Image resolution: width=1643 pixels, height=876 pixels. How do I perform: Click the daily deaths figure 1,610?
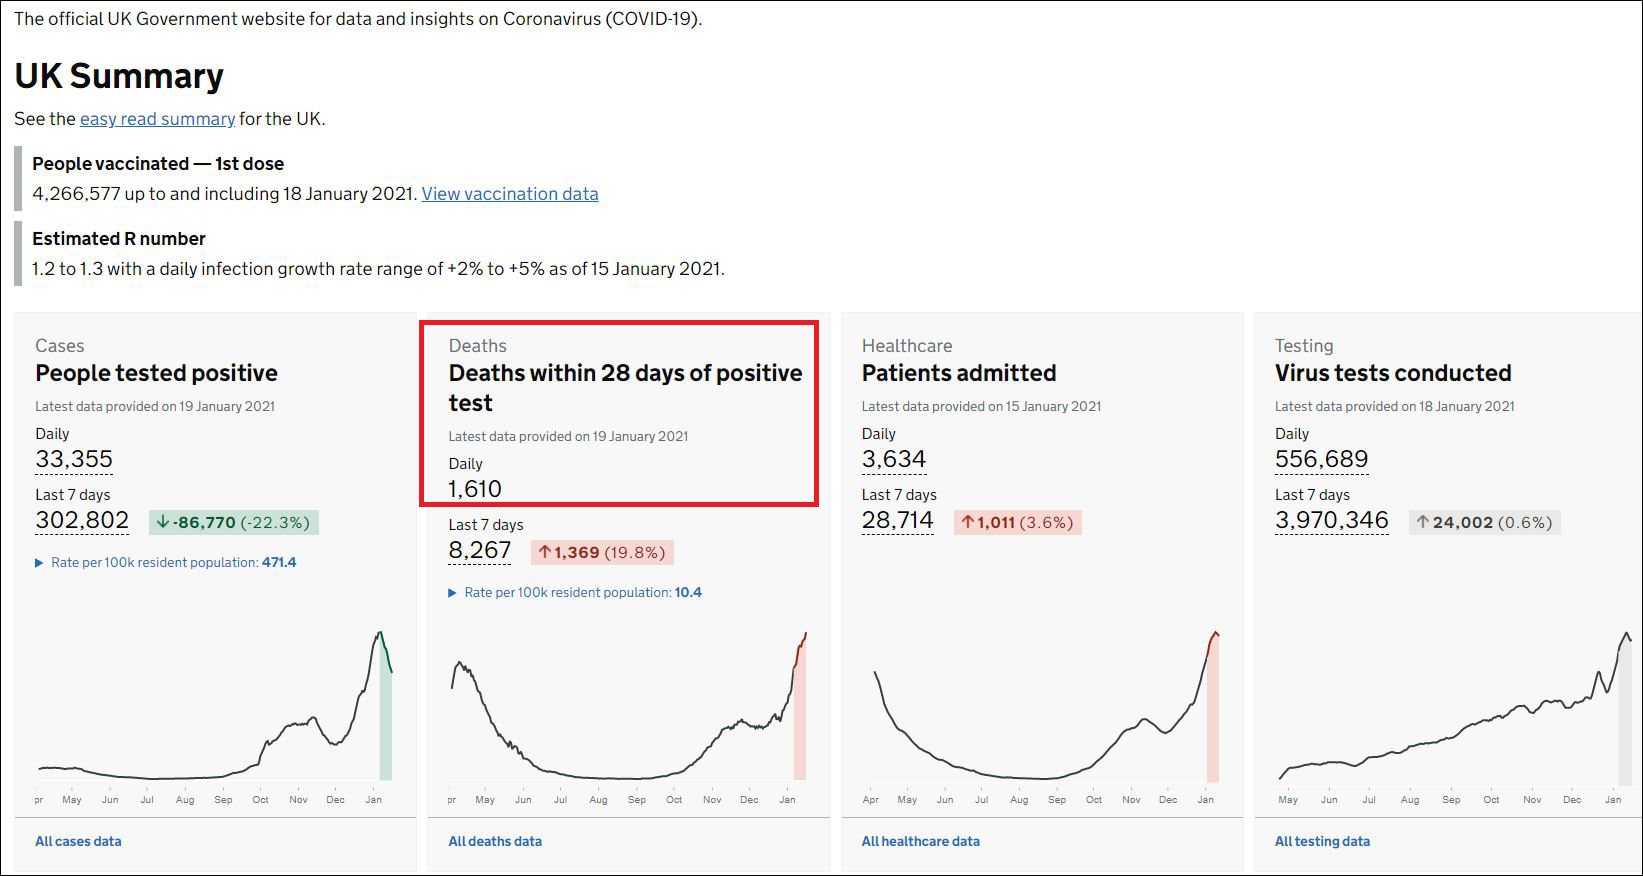(475, 489)
